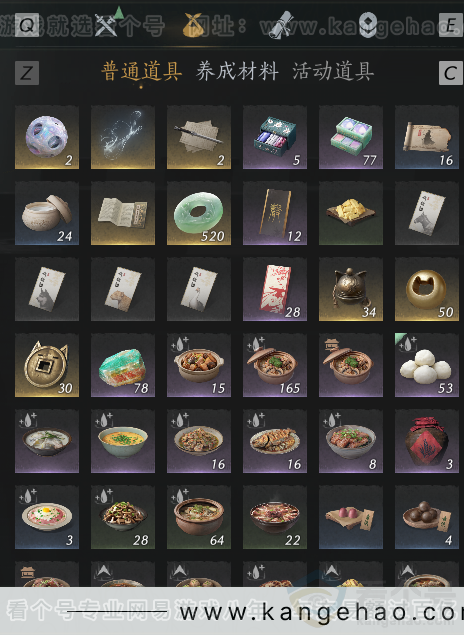Open the crossed swords equipment category
This screenshot has width=464, height=636.
pyautogui.click(x=106, y=24)
